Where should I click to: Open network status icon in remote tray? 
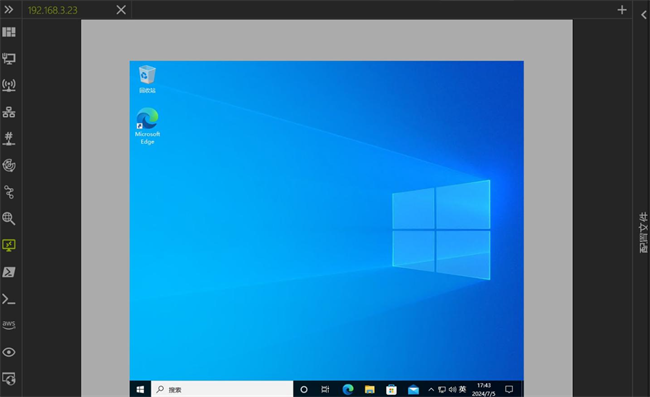(442, 390)
